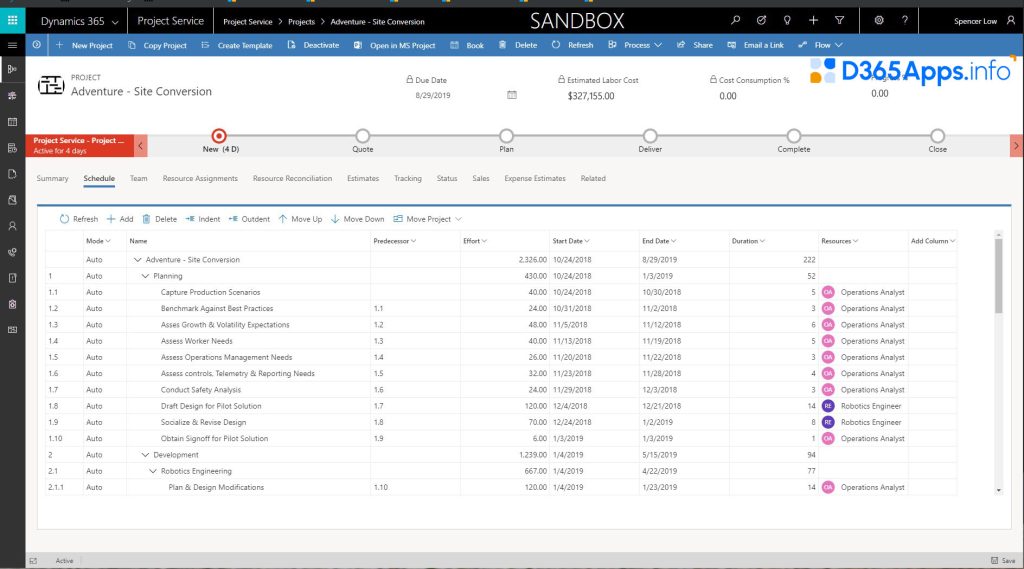This screenshot has width=1024, height=569.
Task: Click the Project Service app title
Action: 170,21
